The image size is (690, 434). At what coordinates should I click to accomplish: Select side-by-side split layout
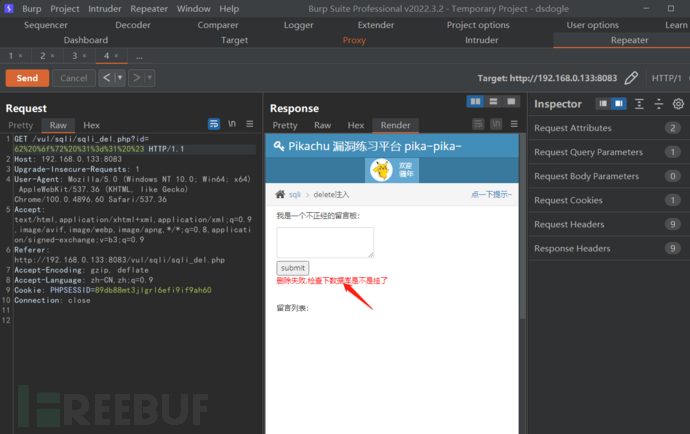point(476,102)
